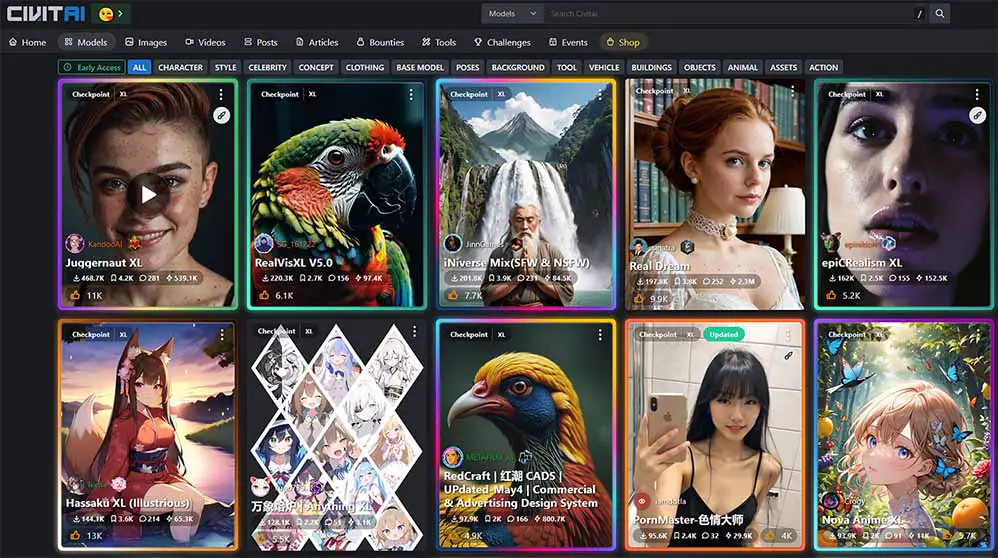
Task: Filter by ASSETS category
Action: [784, 67]
